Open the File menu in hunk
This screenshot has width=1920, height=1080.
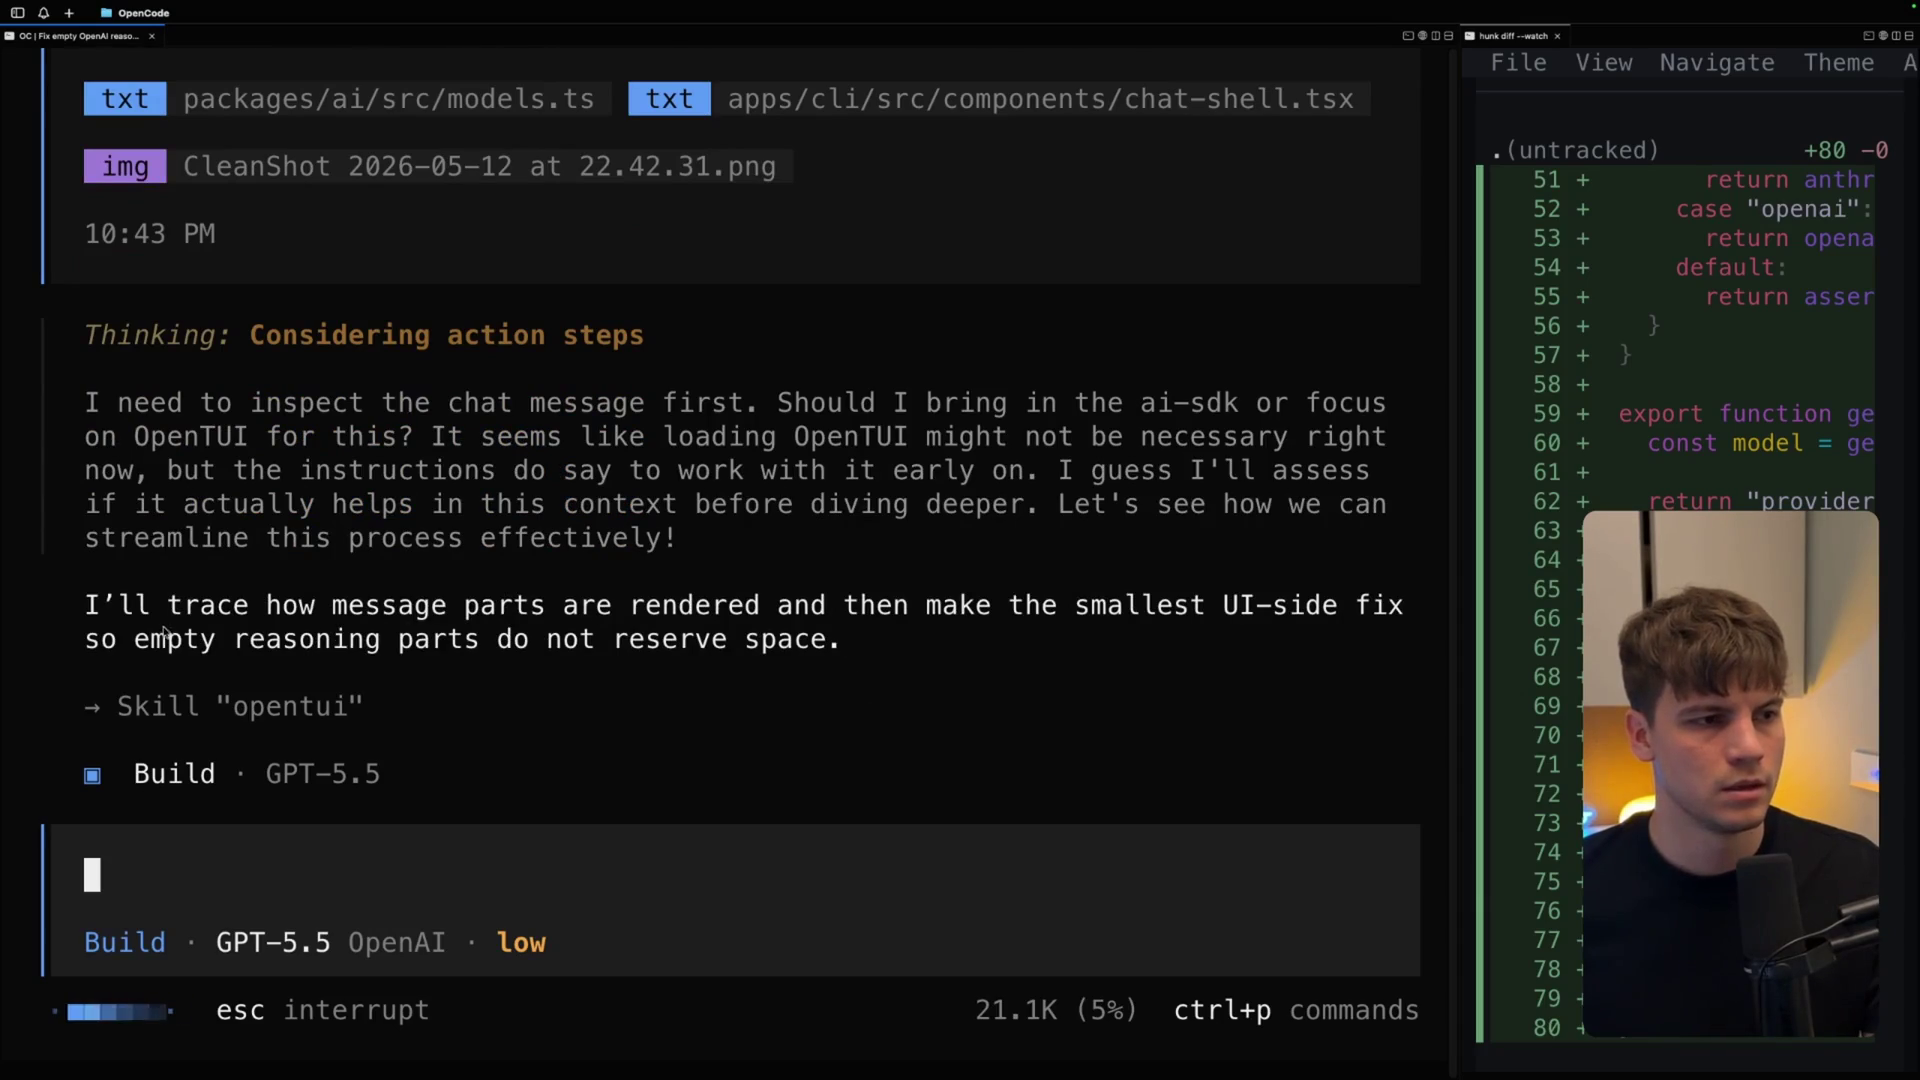click(1518, 63)
